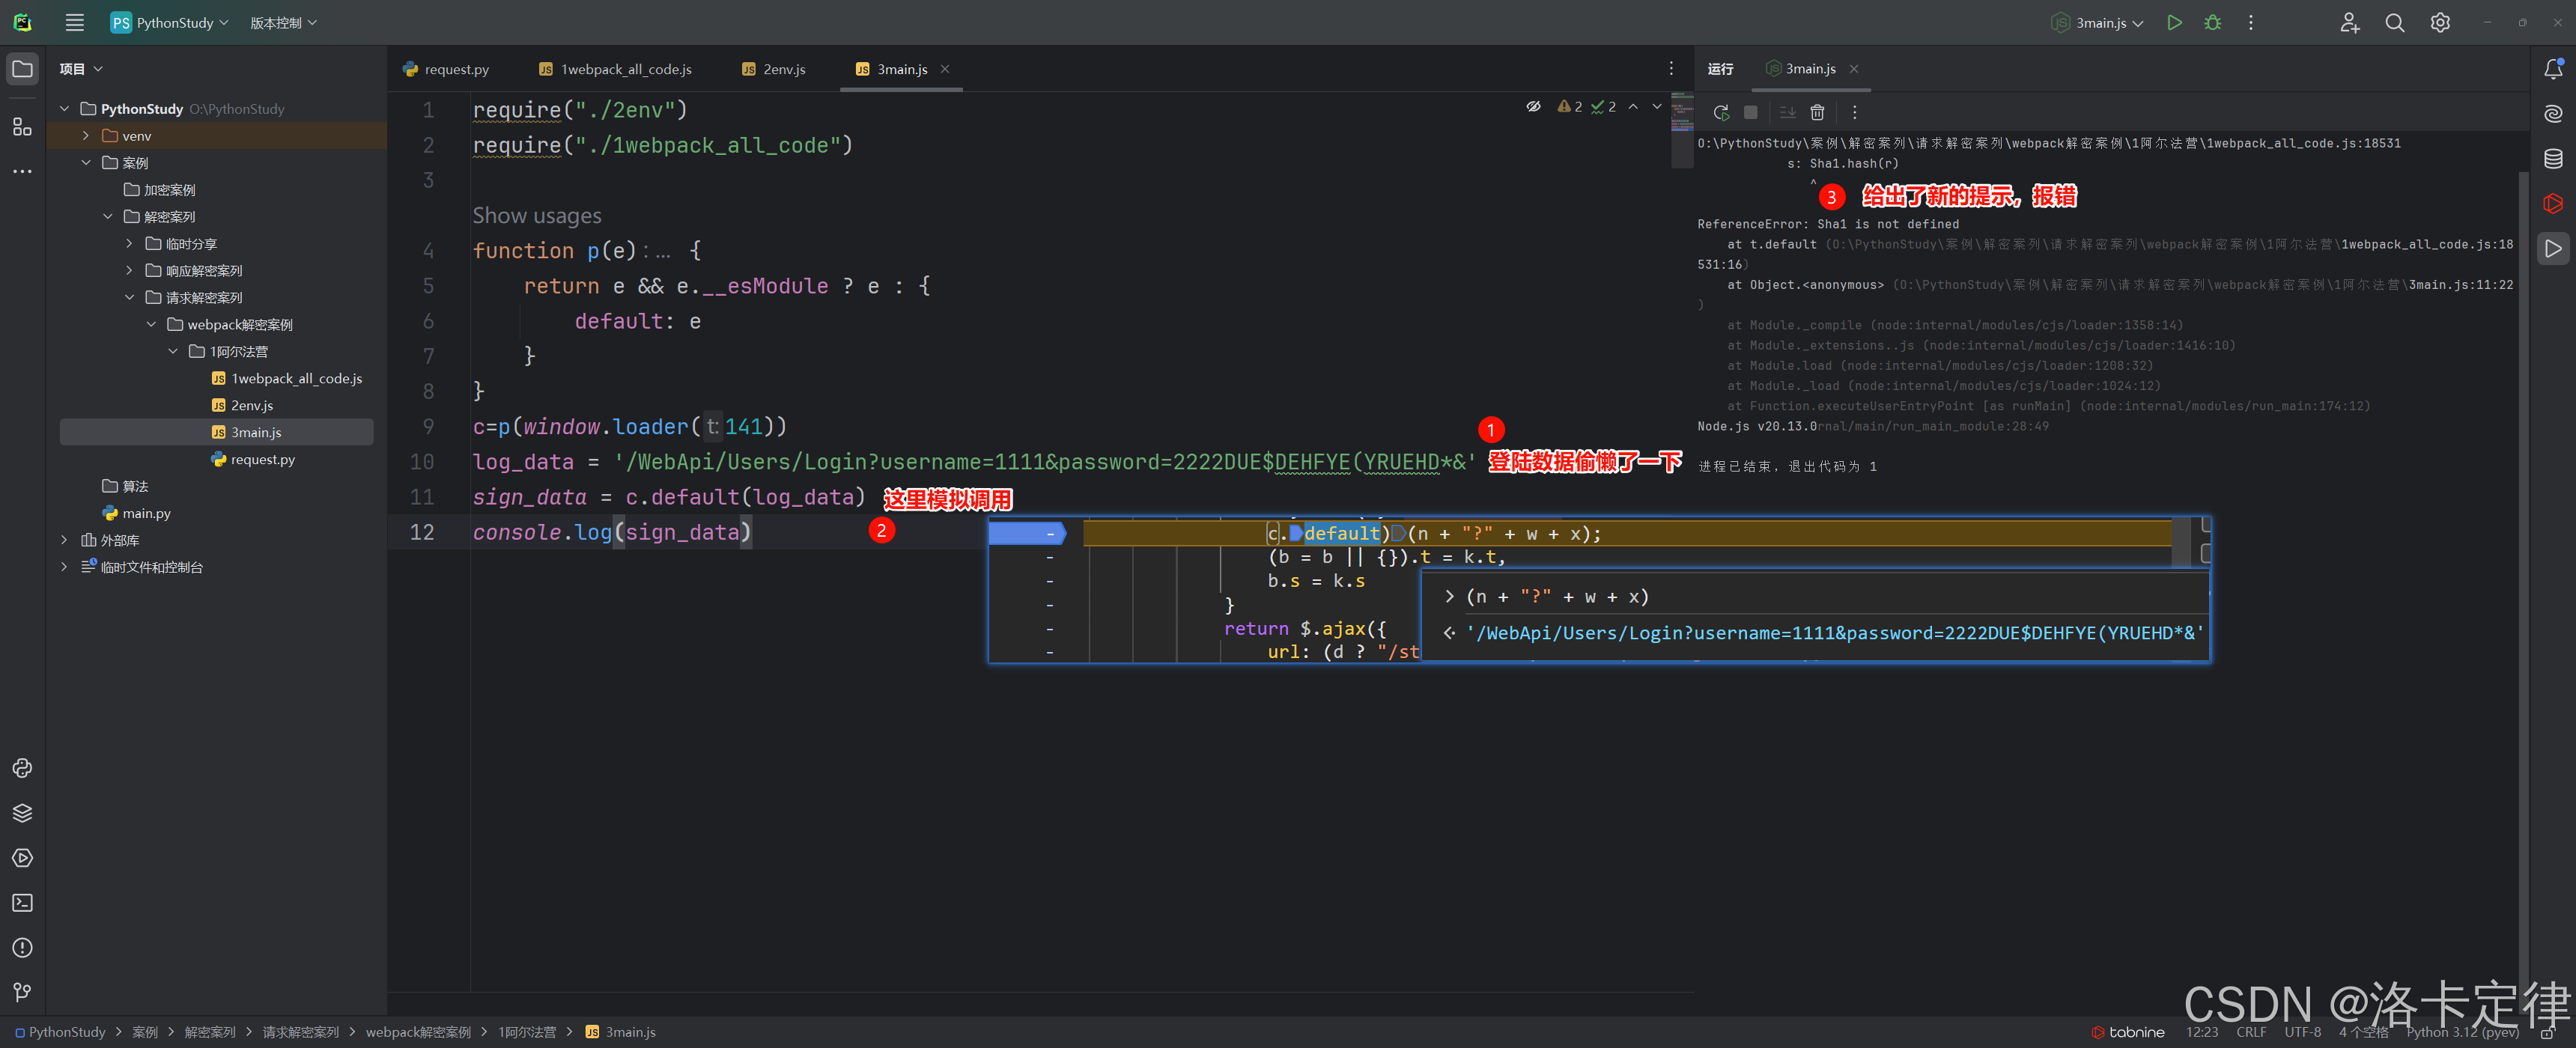Viewport: 2576px width, 1048px height.
Task: Open IDE settings gear icon
Action: pyautogui.click(x=2440, y=23)
